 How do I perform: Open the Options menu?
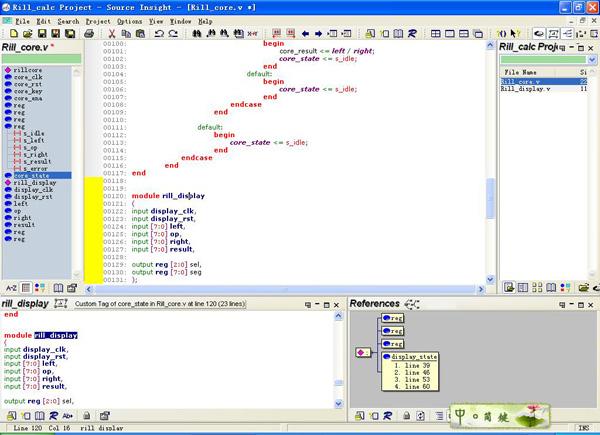[129, 20]
